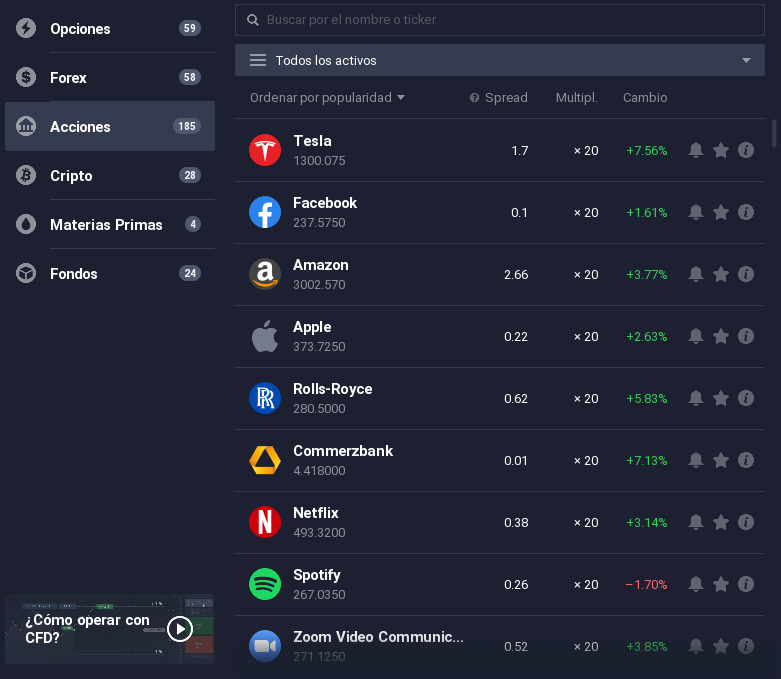Screen dimensions: 781x679
Task: Switch to the Fondos category
Action: [x=110, y=273]
